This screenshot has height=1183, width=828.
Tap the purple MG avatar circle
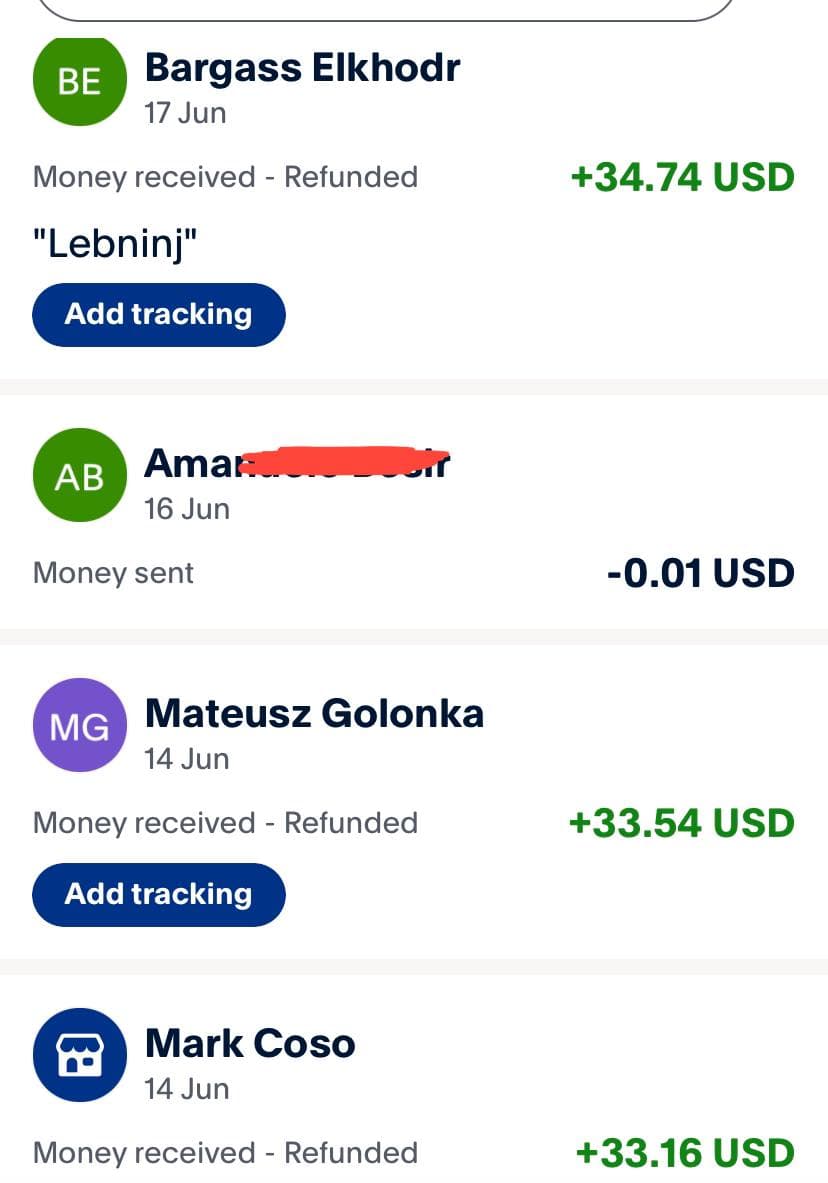(x=79, y=725)
